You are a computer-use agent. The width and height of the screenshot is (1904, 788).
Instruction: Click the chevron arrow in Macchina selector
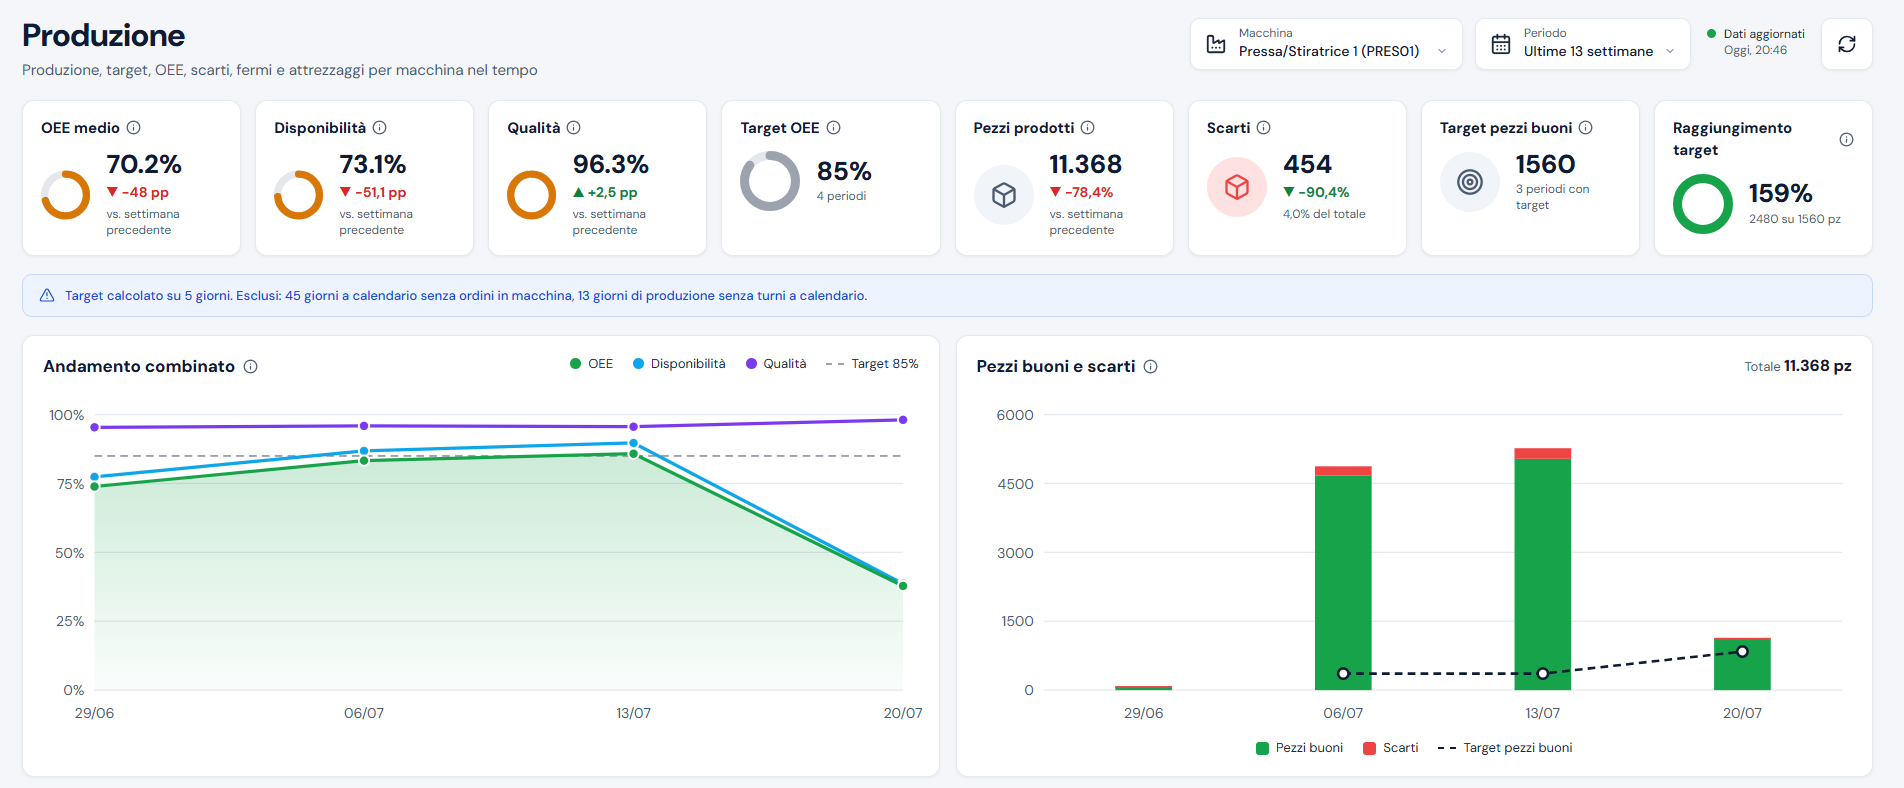coord(1442,52)
